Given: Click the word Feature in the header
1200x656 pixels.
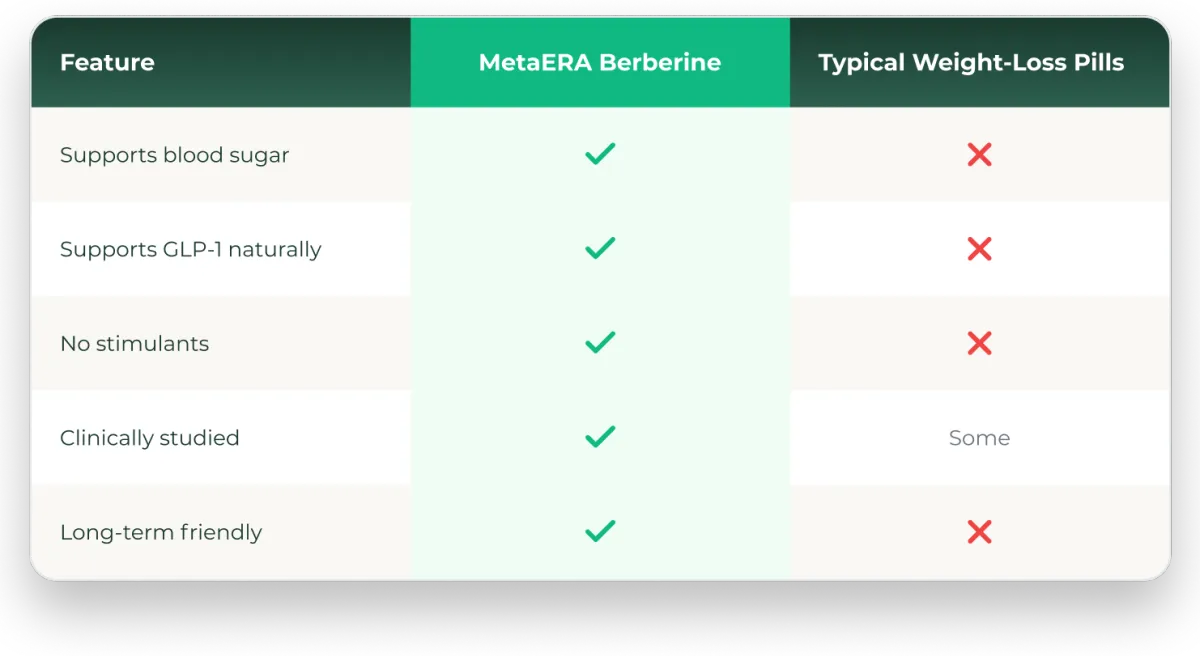Looking at the screenshot, I should [107, 63].
